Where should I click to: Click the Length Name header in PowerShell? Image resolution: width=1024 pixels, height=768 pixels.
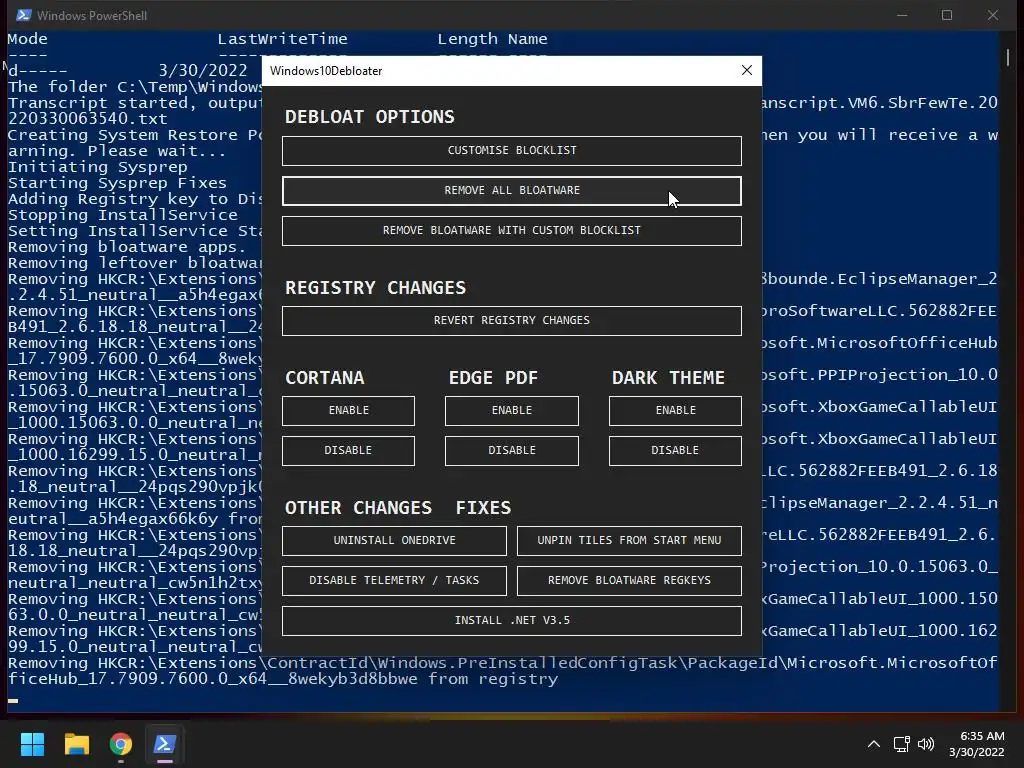click(492, 39)
